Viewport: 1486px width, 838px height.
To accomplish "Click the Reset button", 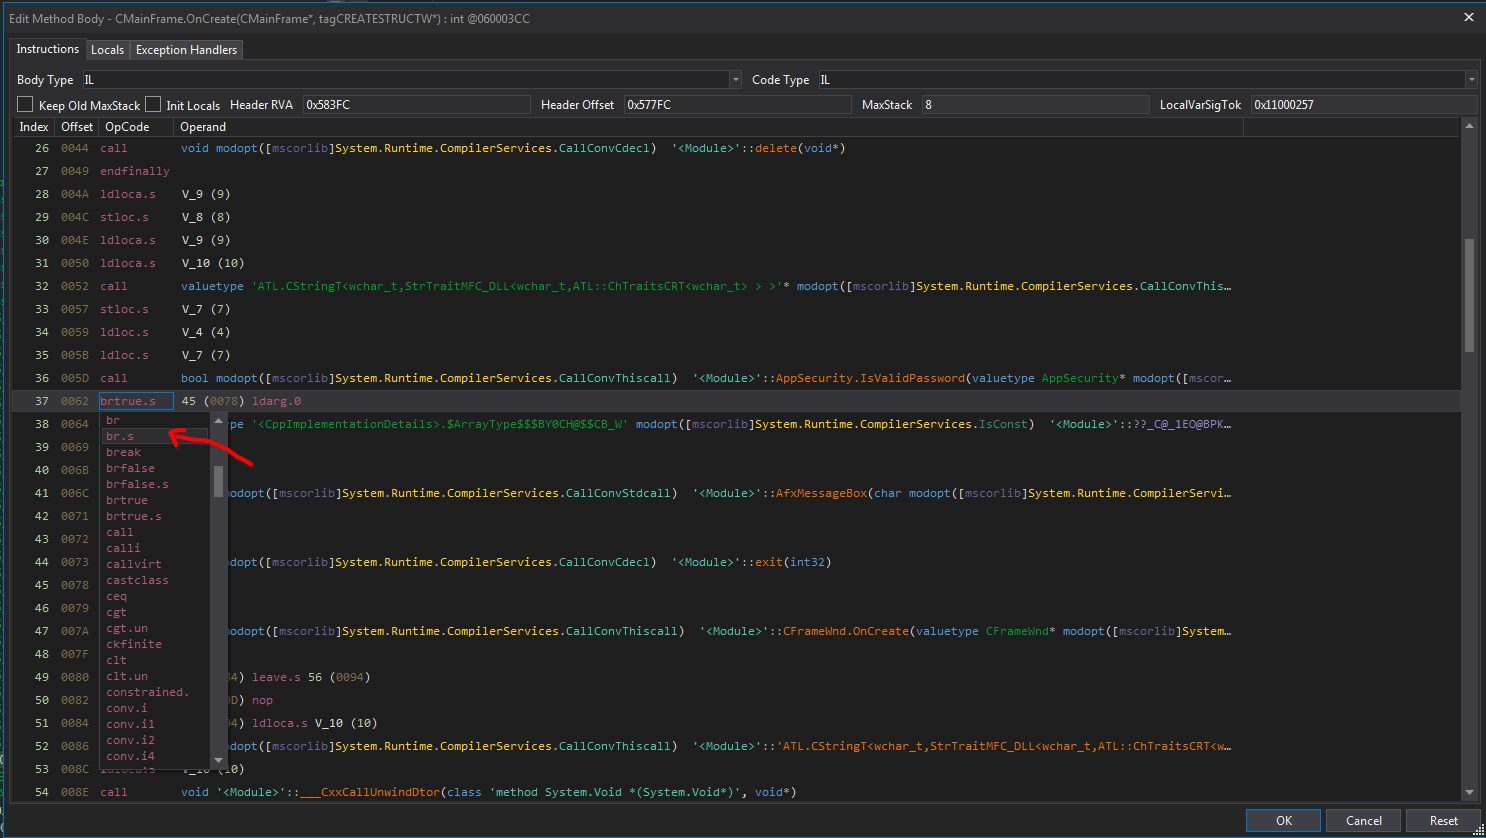I will [1443, 820].
